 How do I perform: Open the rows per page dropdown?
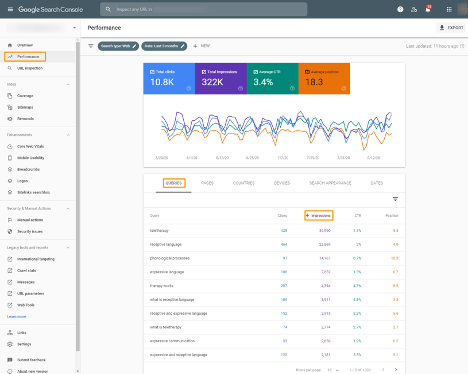tap(333, 370)
